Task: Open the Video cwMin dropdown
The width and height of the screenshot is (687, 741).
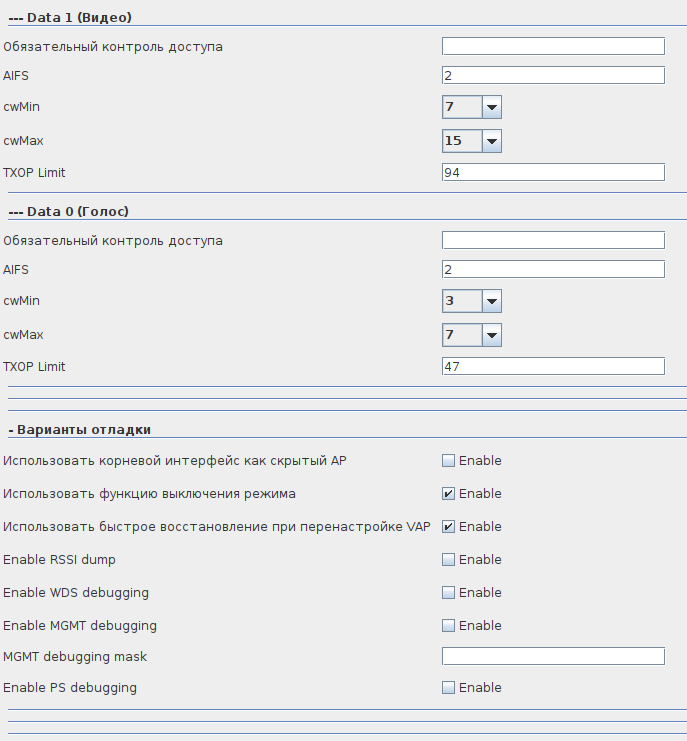Action: pyautogui.click(x=471, y=107)
